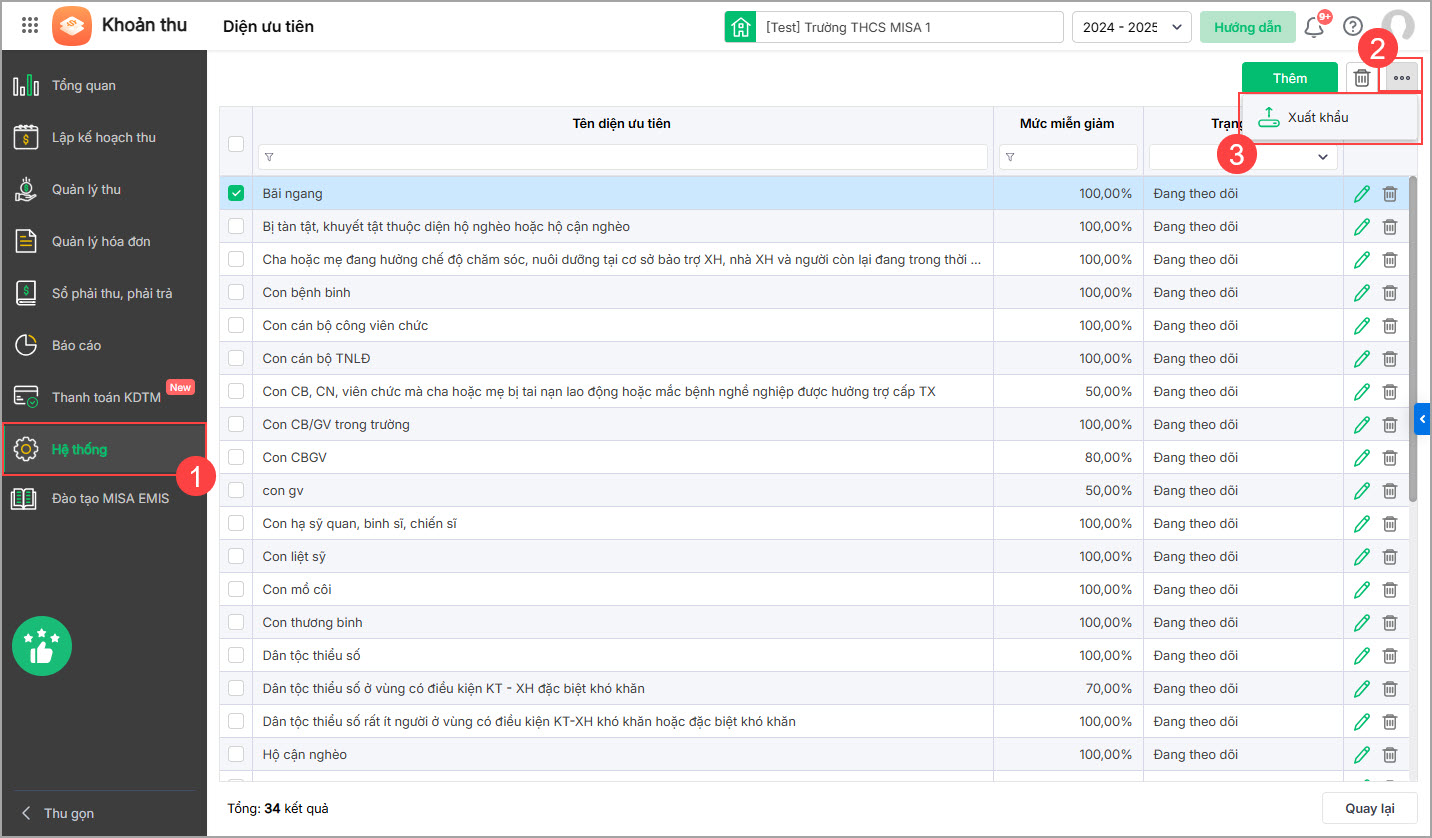1432x838 pixels.
Task: Tick the Con liệt sỹ checkbox
Action: pyautogui.click(x=236, y=557)
